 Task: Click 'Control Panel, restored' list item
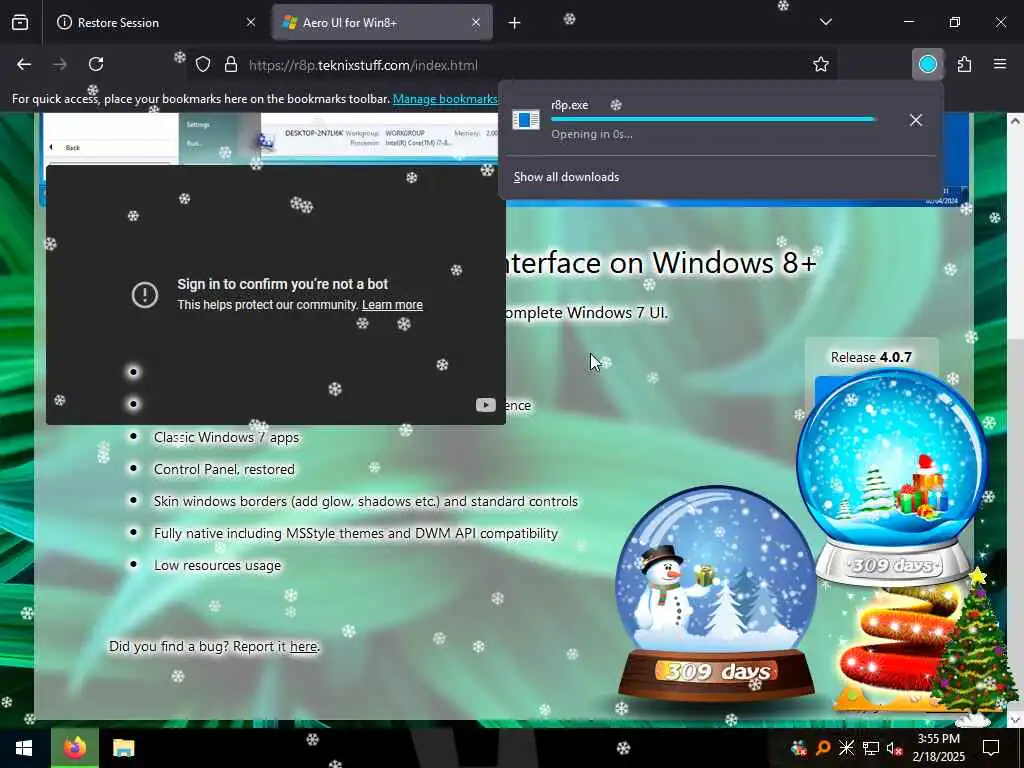point(224,469)
